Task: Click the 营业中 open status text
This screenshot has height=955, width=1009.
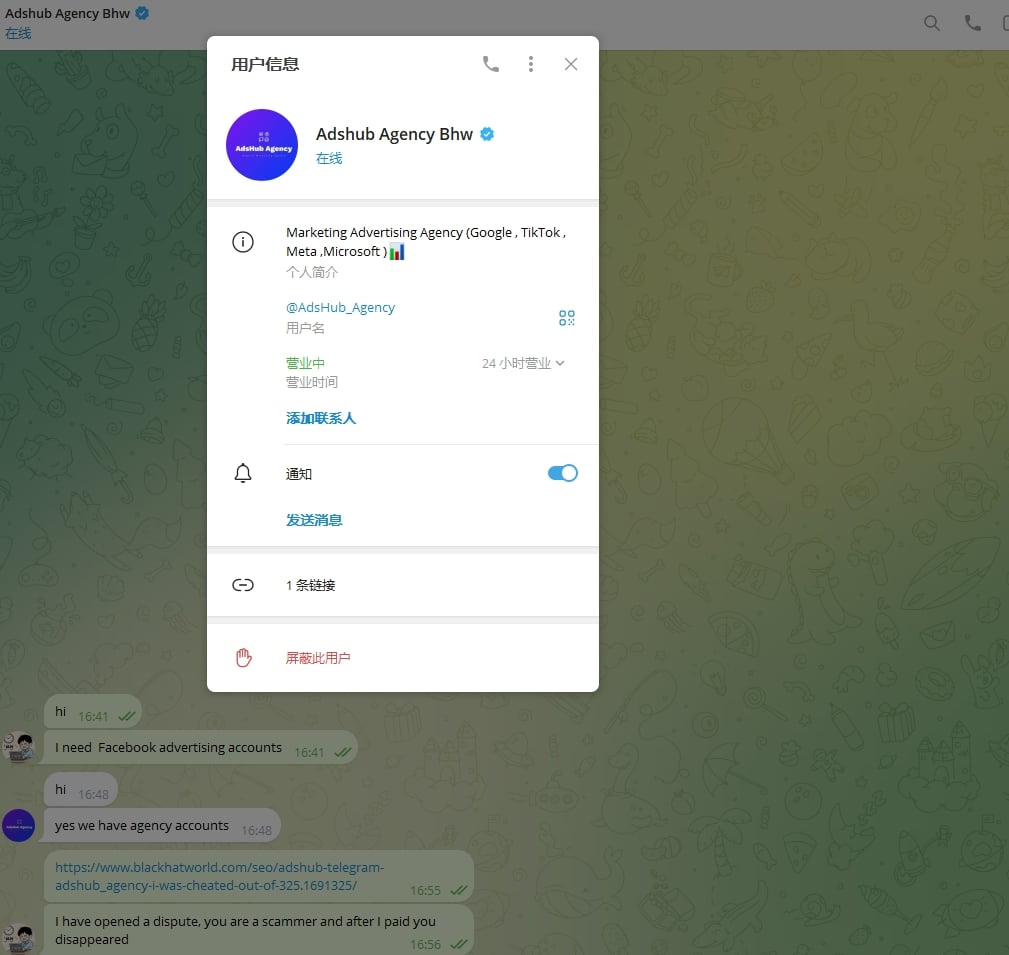Action: coord(305,363)
